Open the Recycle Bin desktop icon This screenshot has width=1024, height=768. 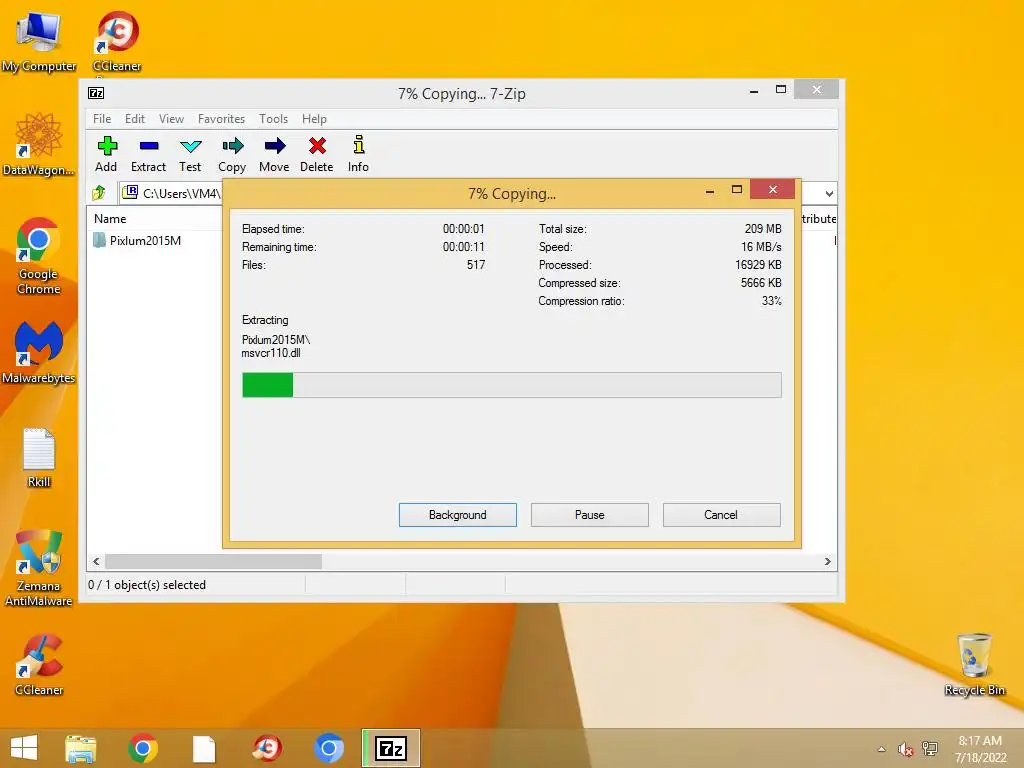pyautogui.click(x=974, y=664)
